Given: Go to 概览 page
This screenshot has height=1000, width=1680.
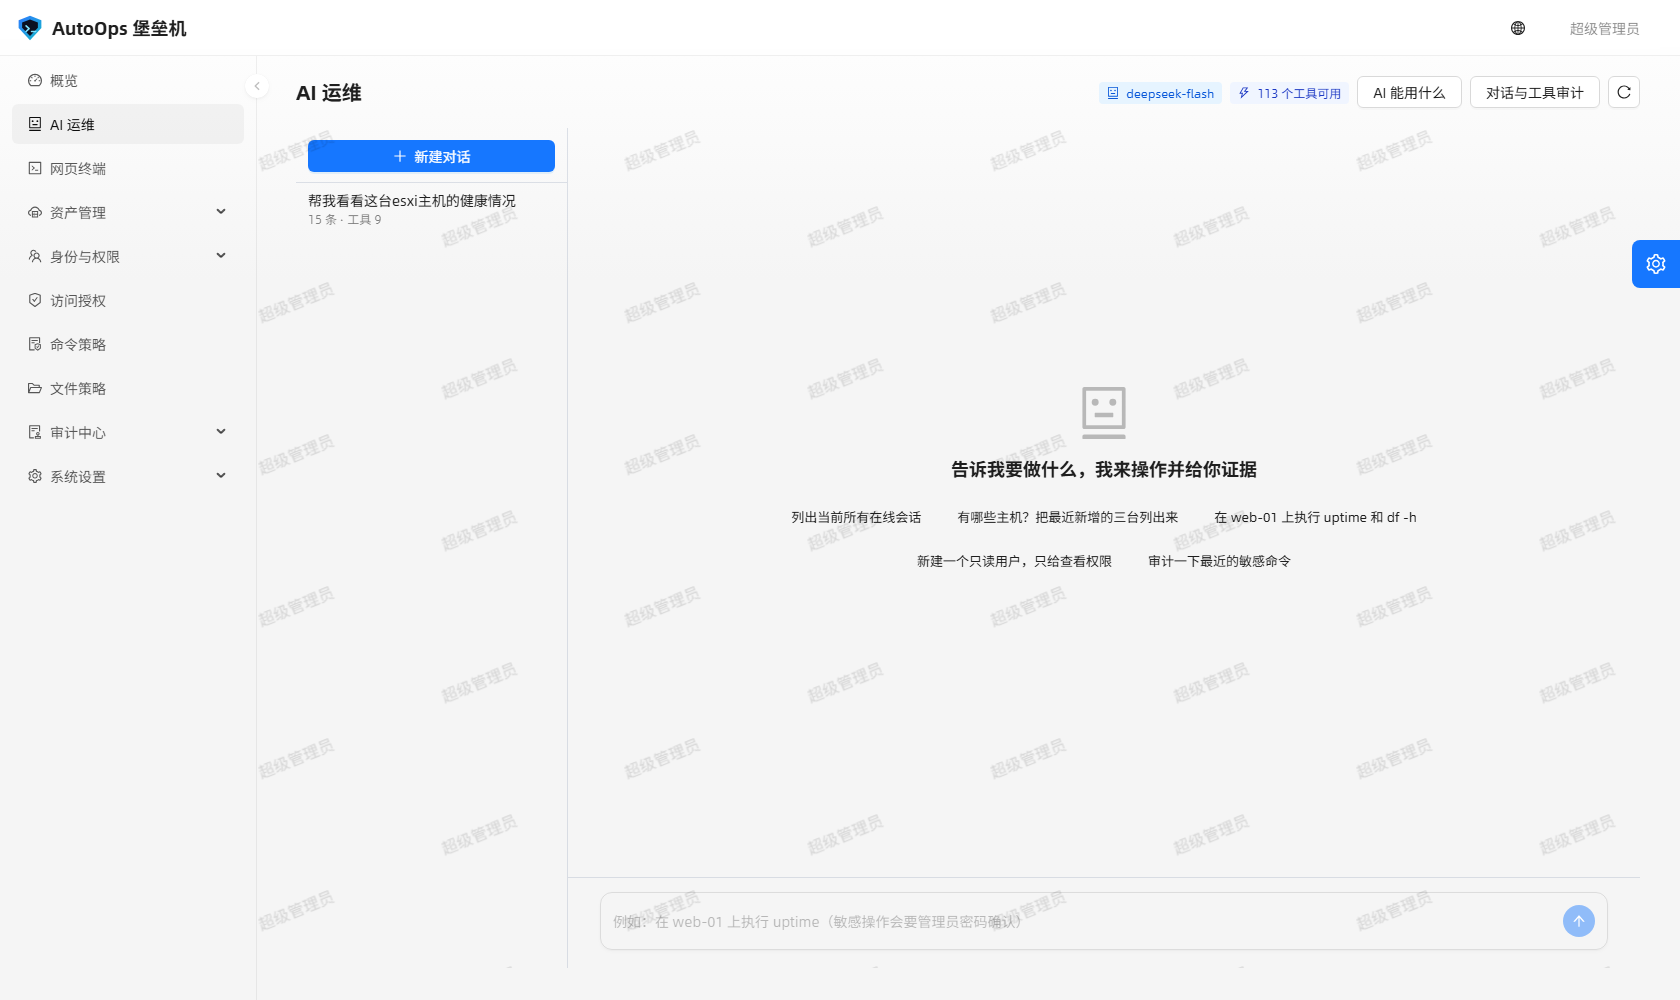Looking at the screenshot, I should click(128, 80).
